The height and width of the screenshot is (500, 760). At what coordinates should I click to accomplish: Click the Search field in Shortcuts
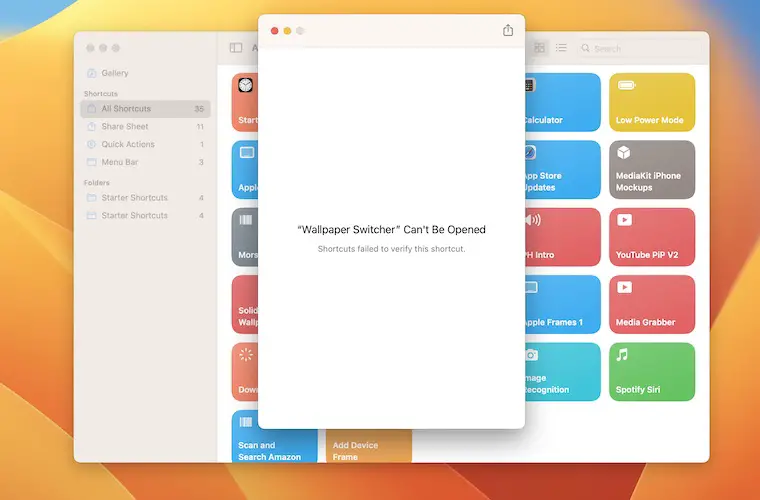pyautogui.click(x=640, y=48)
